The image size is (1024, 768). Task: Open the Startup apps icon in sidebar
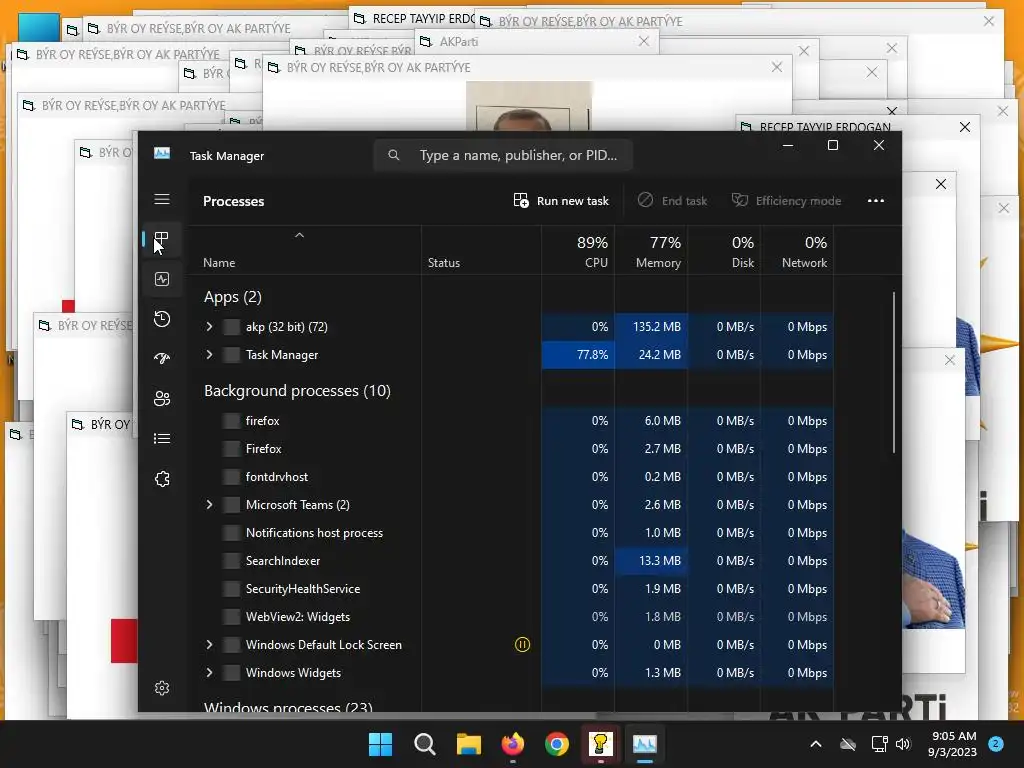[162, 359]
